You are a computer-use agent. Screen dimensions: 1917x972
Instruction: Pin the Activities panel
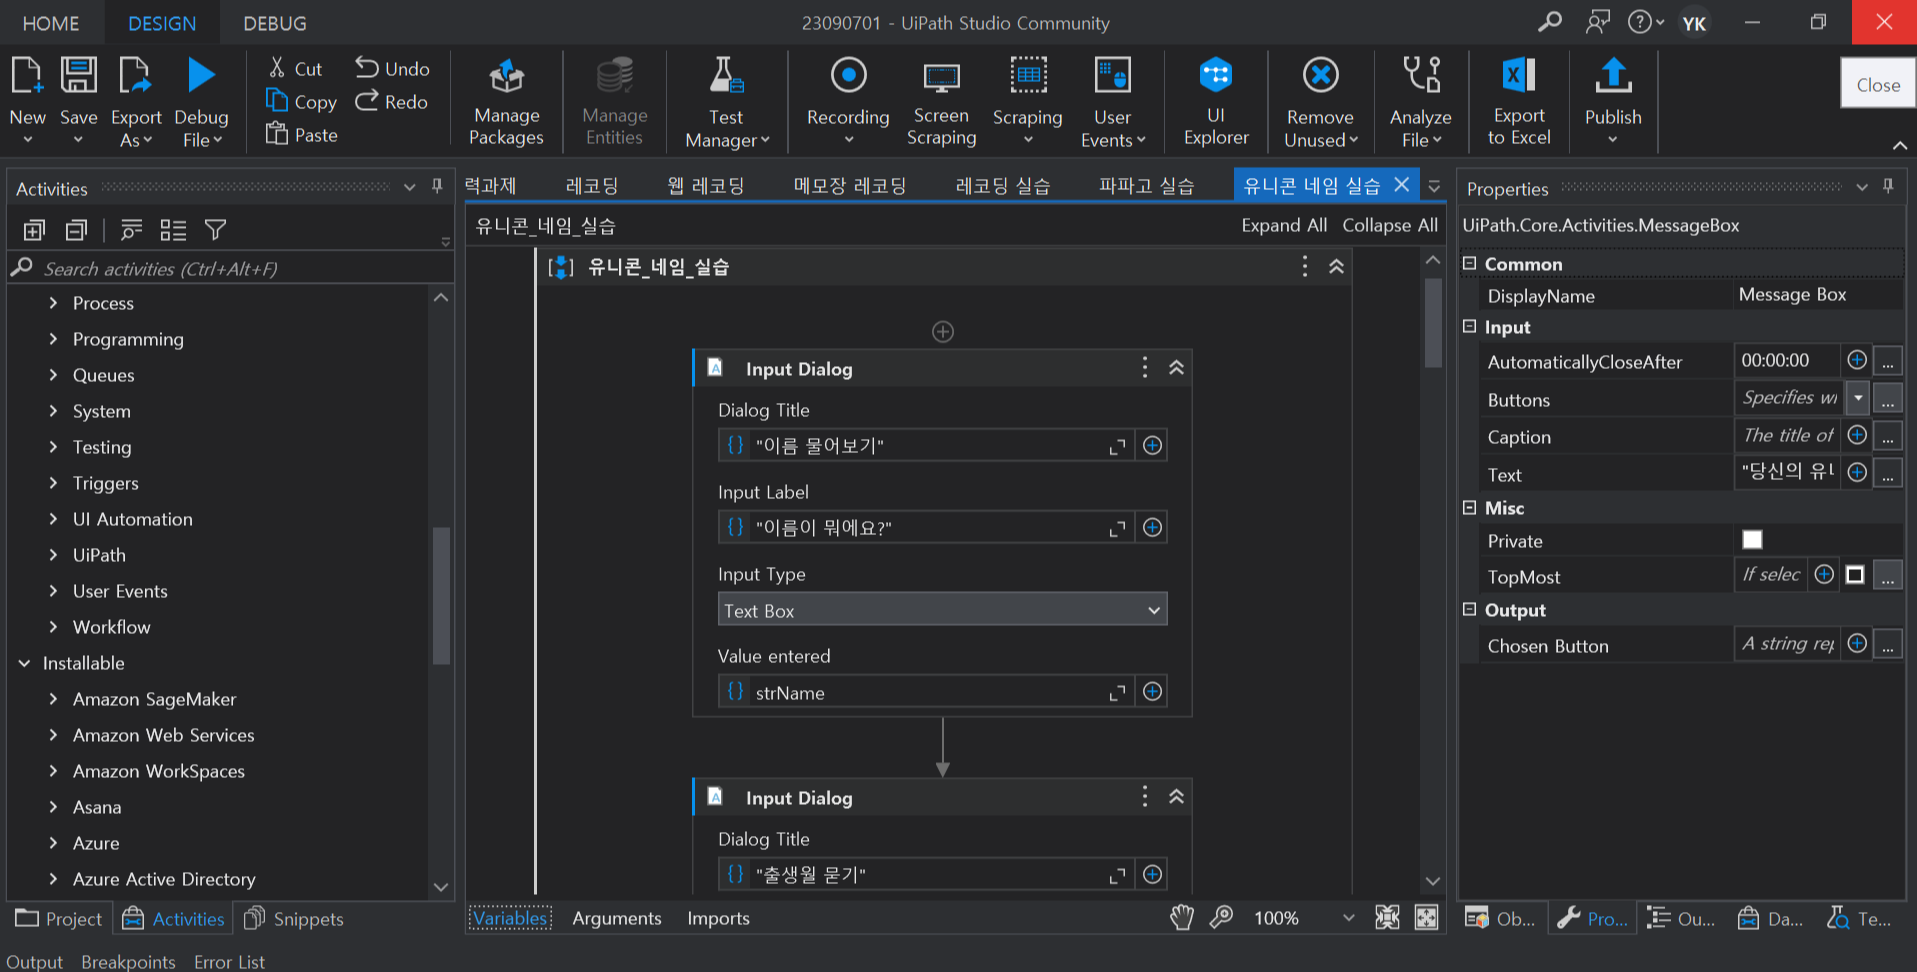437,186
